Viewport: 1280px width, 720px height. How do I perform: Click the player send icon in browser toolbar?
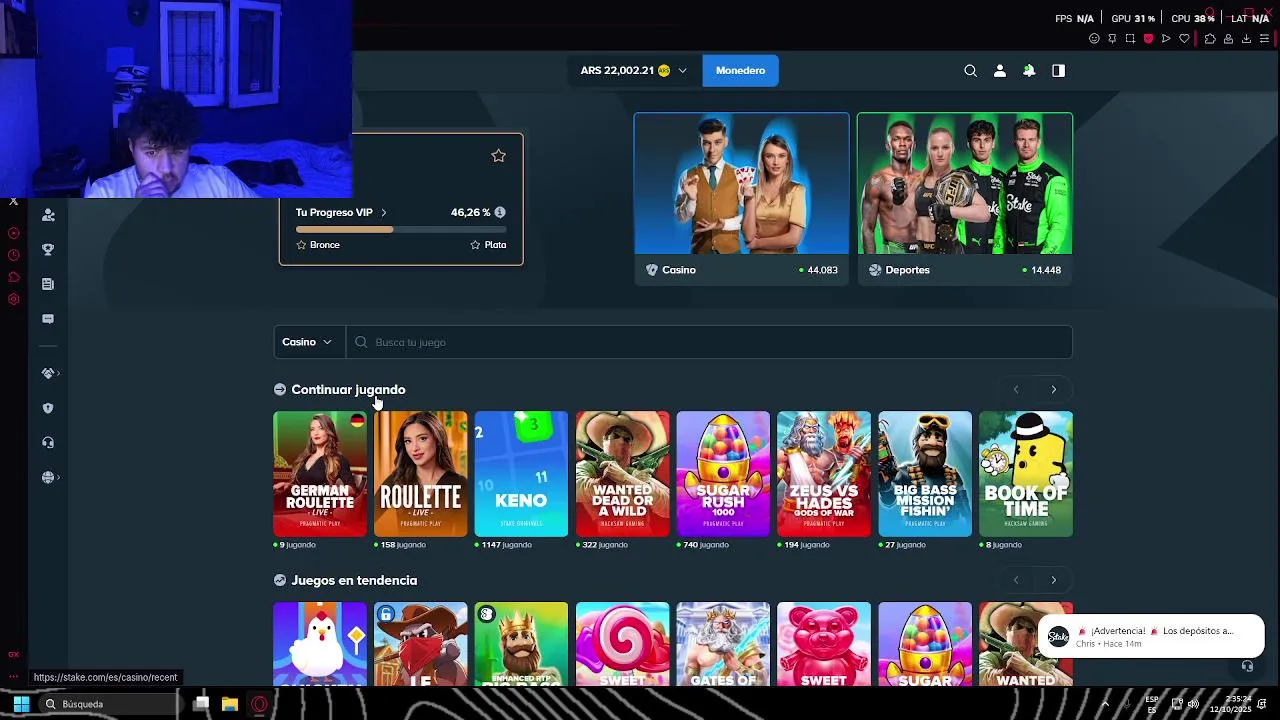click(x=1166, y=38)
